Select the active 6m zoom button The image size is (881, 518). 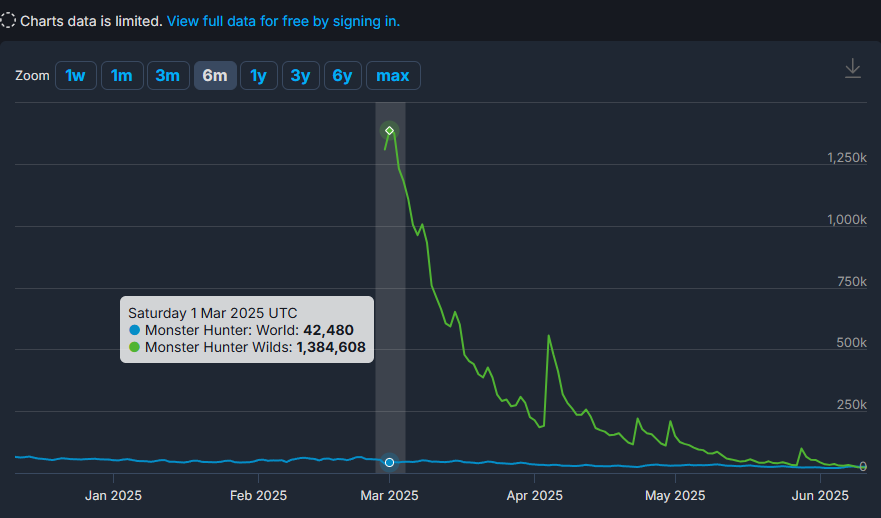click(x=215, y=76)
